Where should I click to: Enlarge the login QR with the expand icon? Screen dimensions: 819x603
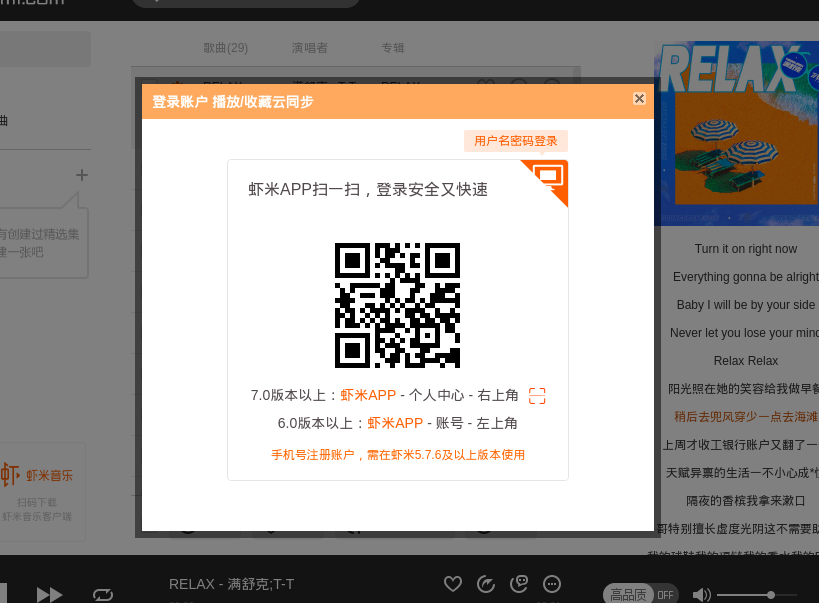[x=537, y=395]
